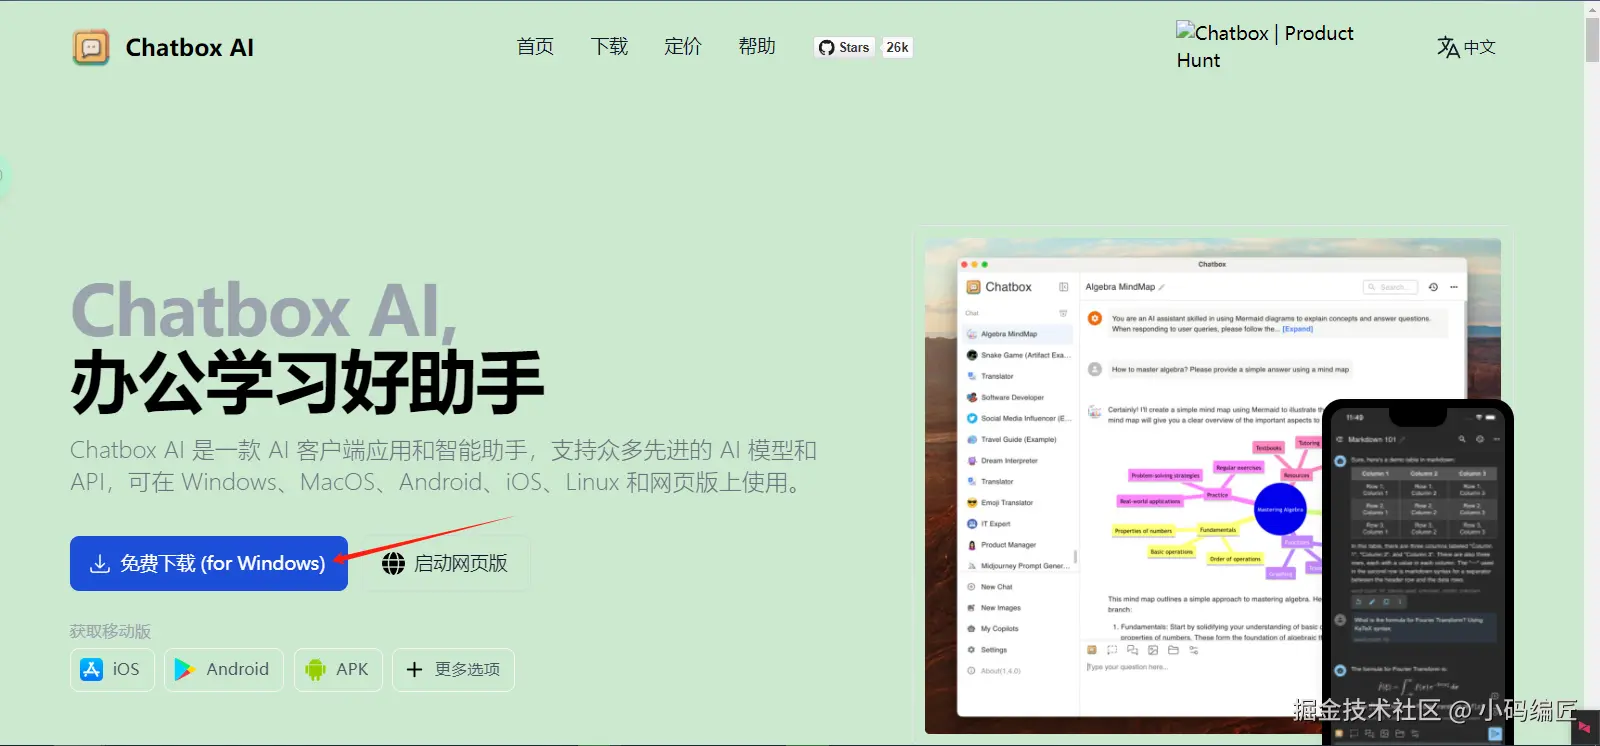
Task: Click 免费下载 (for Windows) button
Action: pos(209,563)
